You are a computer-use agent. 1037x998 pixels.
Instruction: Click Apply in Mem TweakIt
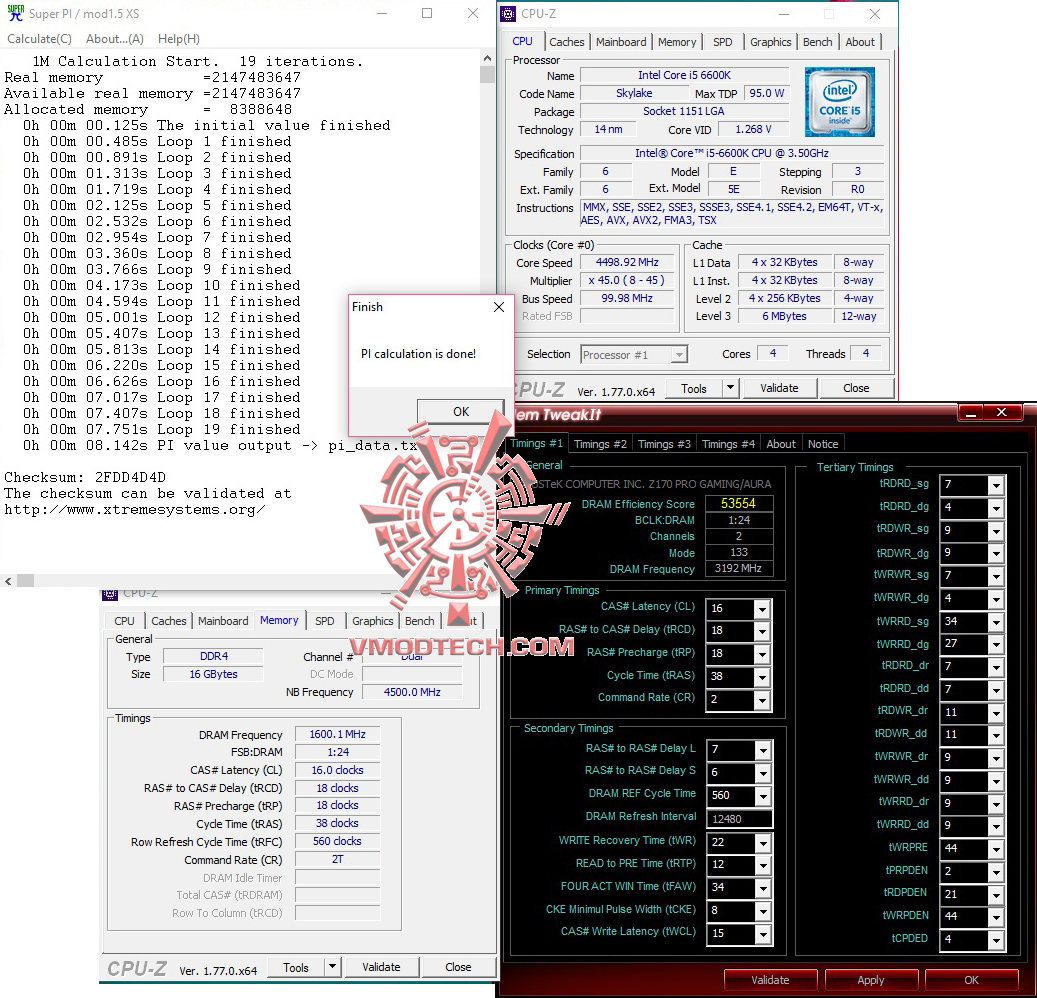click(x=871, y=980)
